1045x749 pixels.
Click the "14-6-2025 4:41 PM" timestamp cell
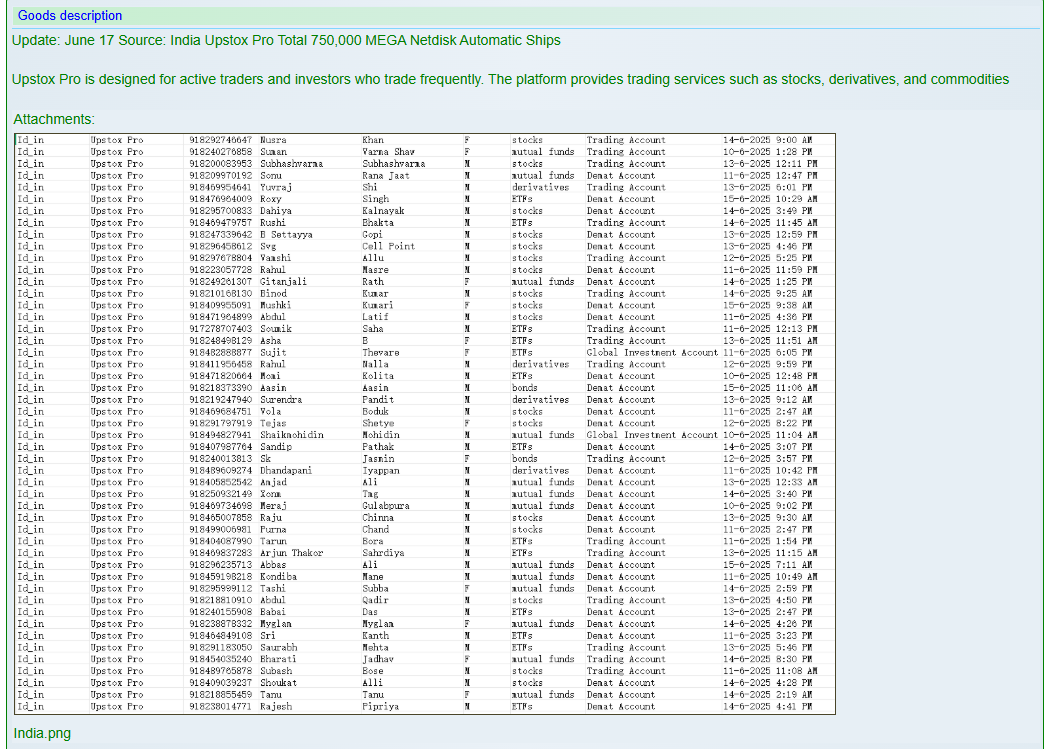tap(767, 707)
